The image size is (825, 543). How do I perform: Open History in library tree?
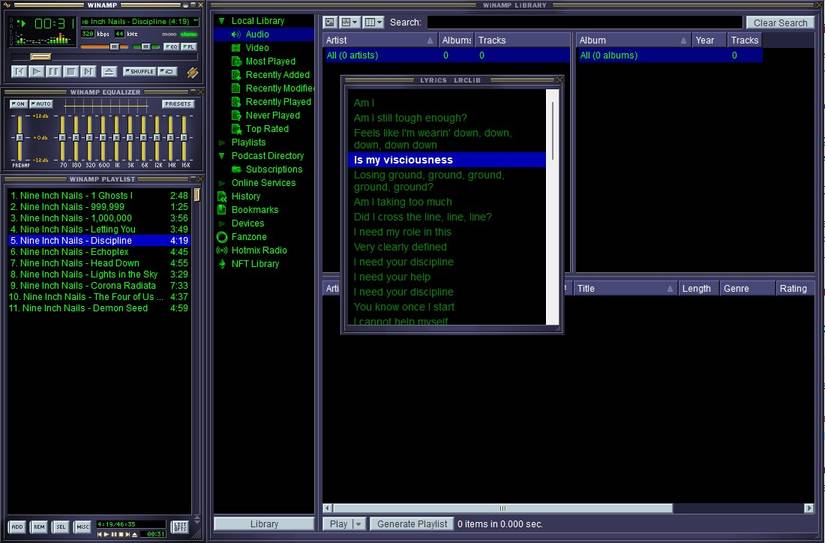coord(246,196)
